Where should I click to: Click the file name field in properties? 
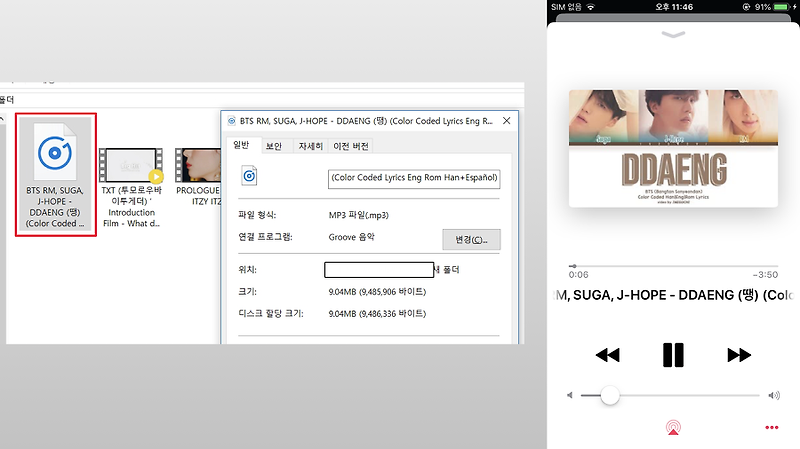(x=414, y=179)
